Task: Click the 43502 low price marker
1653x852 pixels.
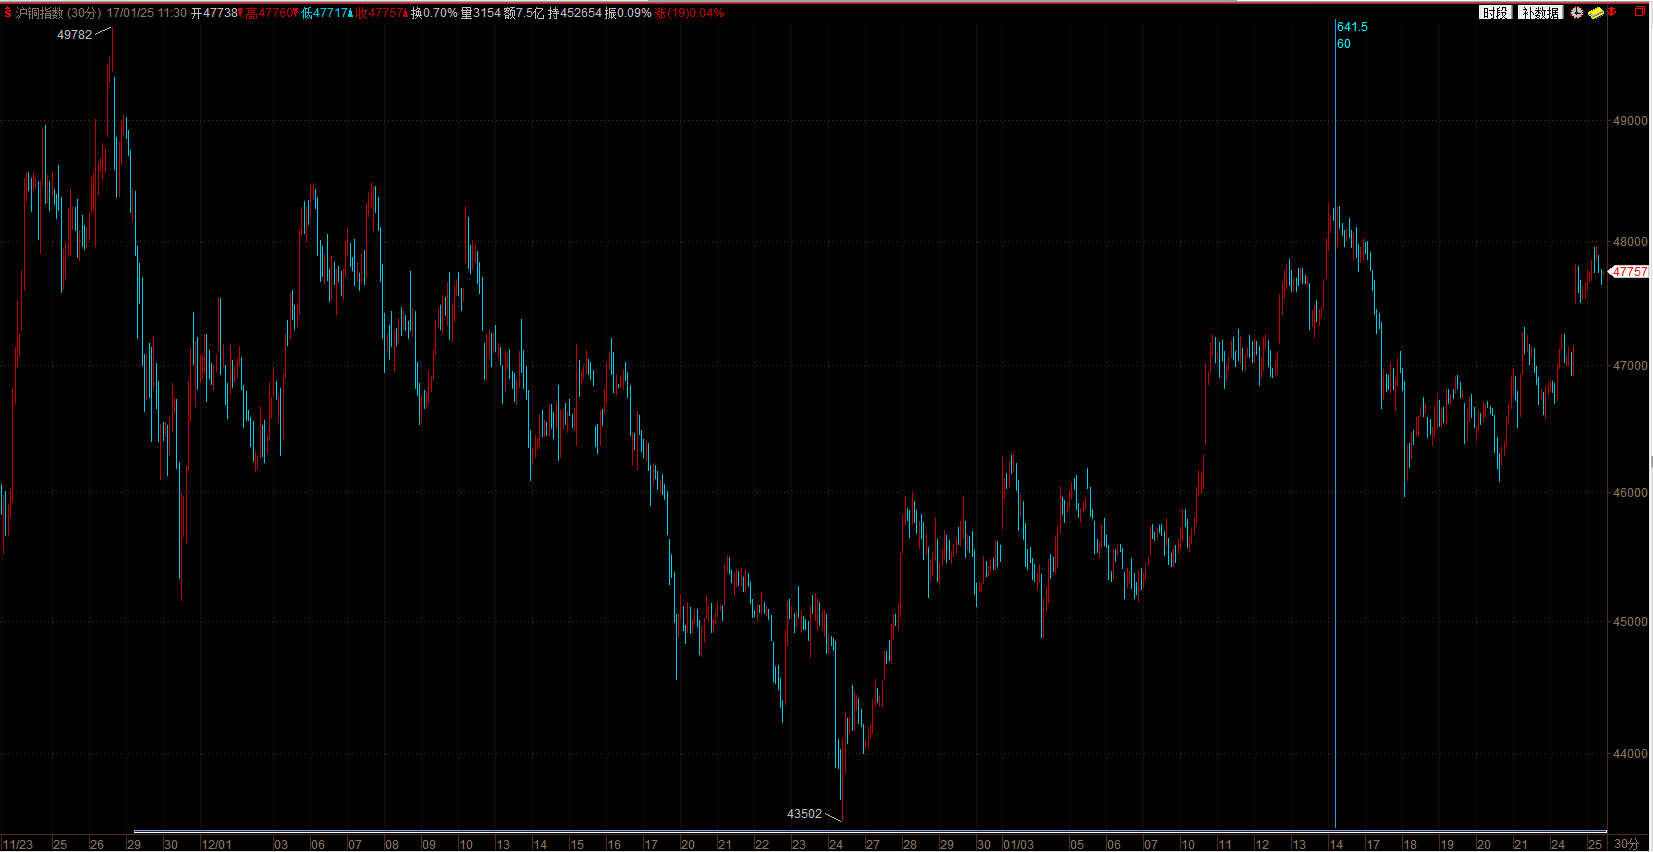Action: click(804, 814)
